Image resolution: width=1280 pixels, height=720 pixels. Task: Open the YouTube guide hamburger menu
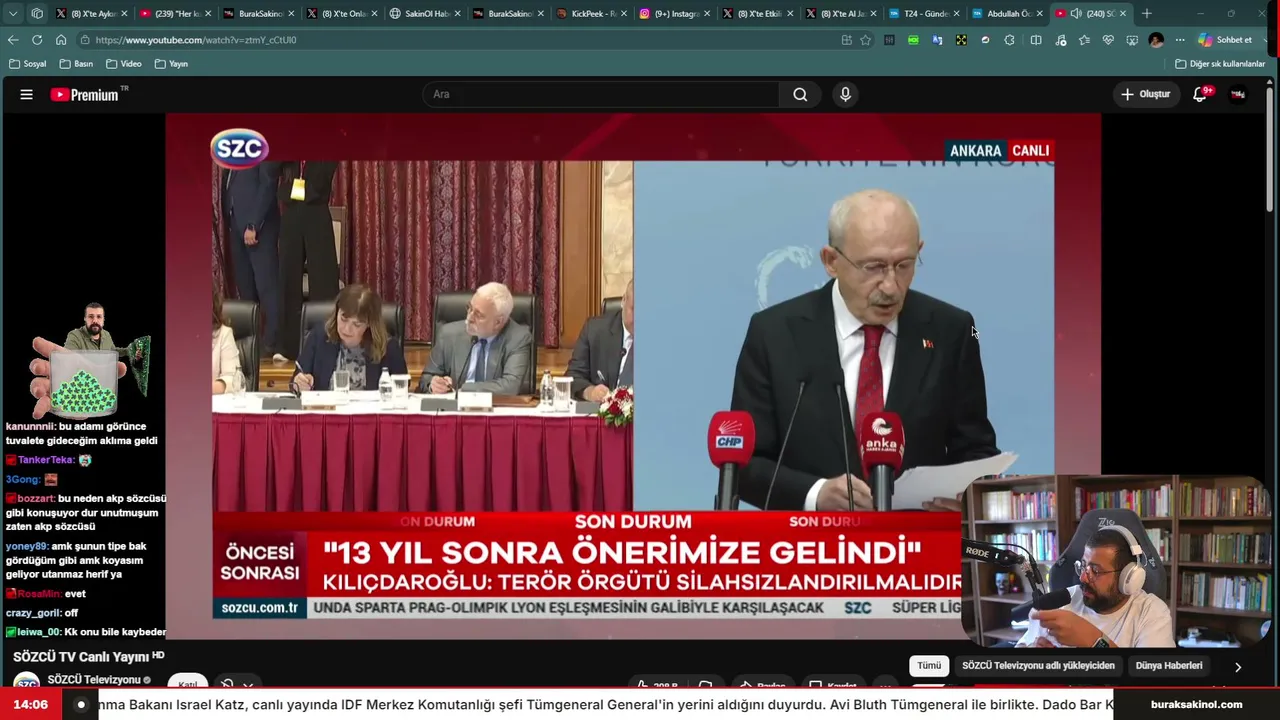27,94
